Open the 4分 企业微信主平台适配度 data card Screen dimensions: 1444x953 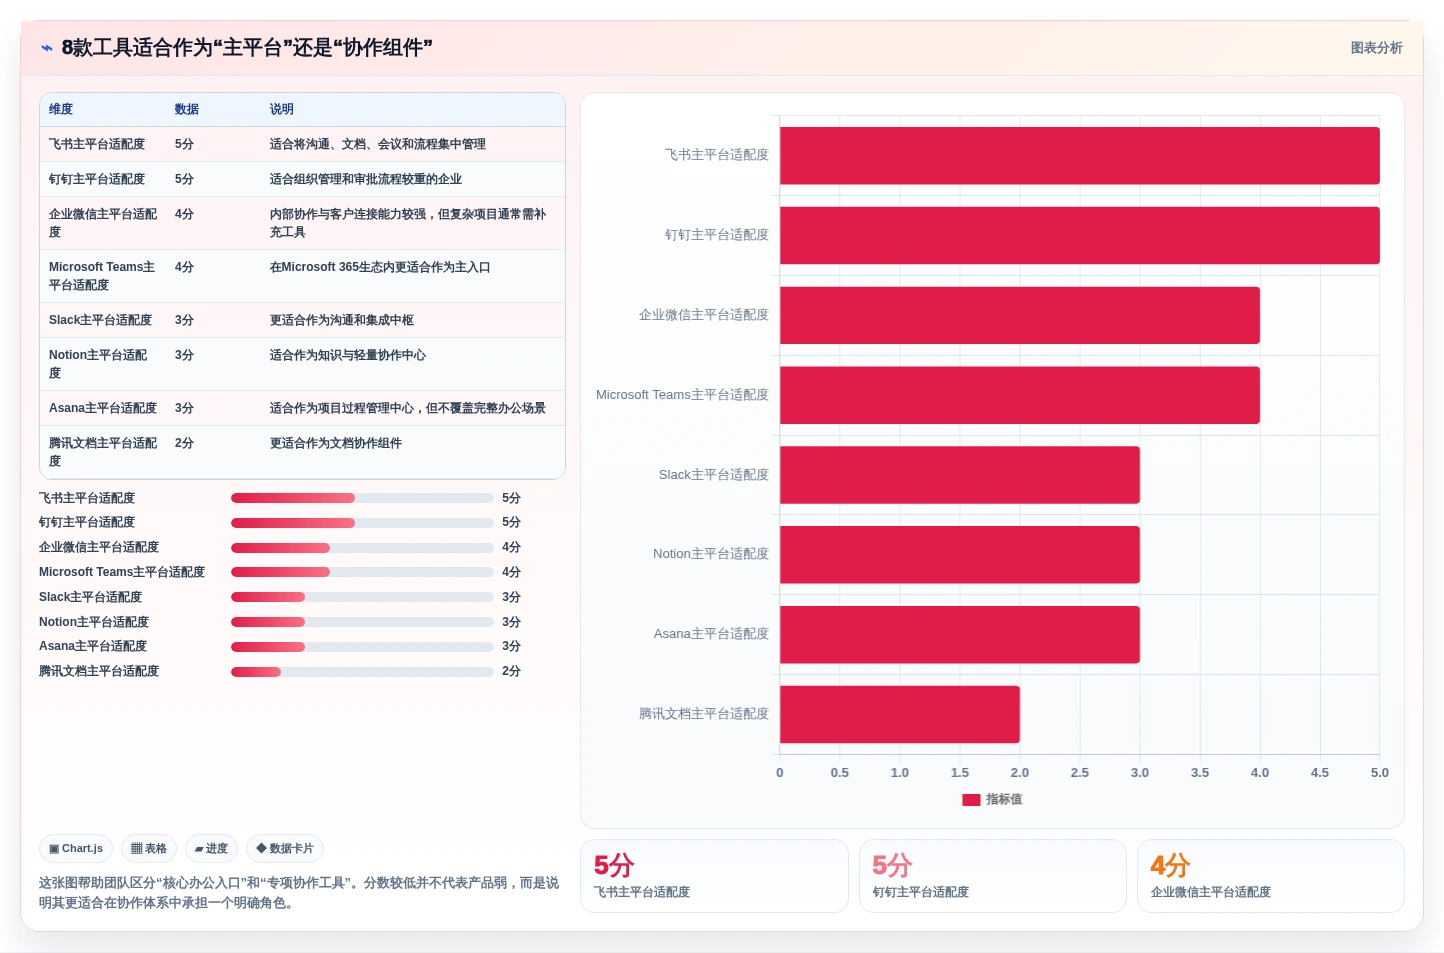1271,876
